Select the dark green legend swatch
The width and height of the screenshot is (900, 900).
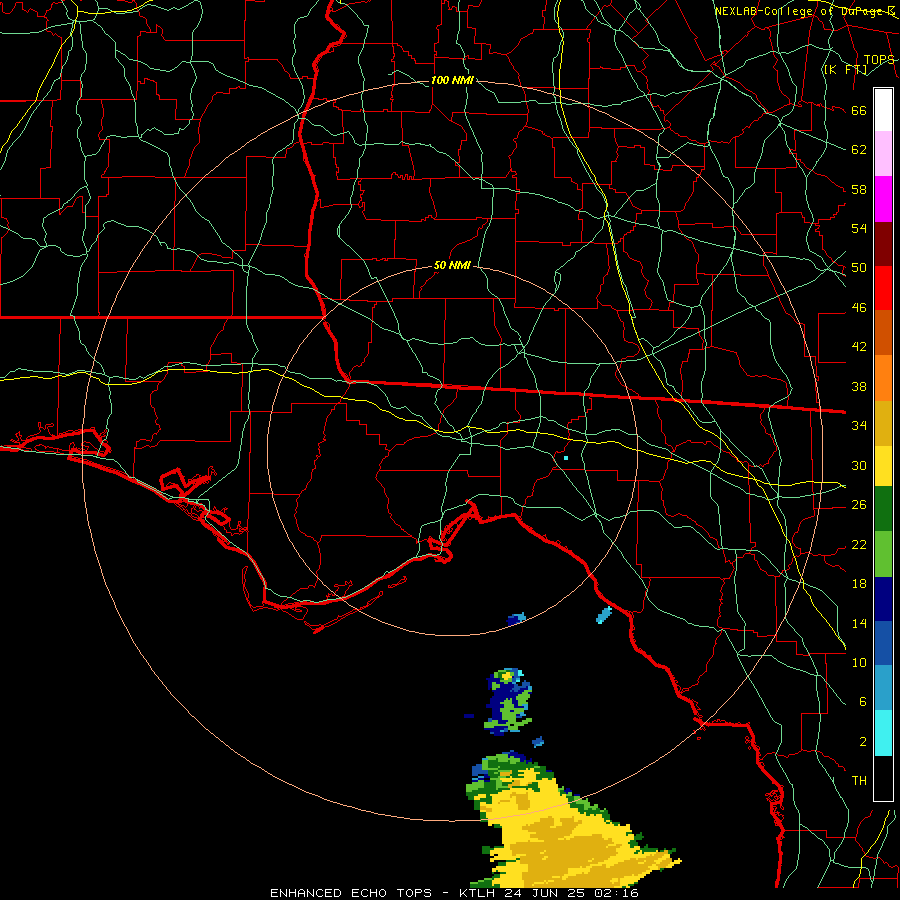click(x=883, y=509)
